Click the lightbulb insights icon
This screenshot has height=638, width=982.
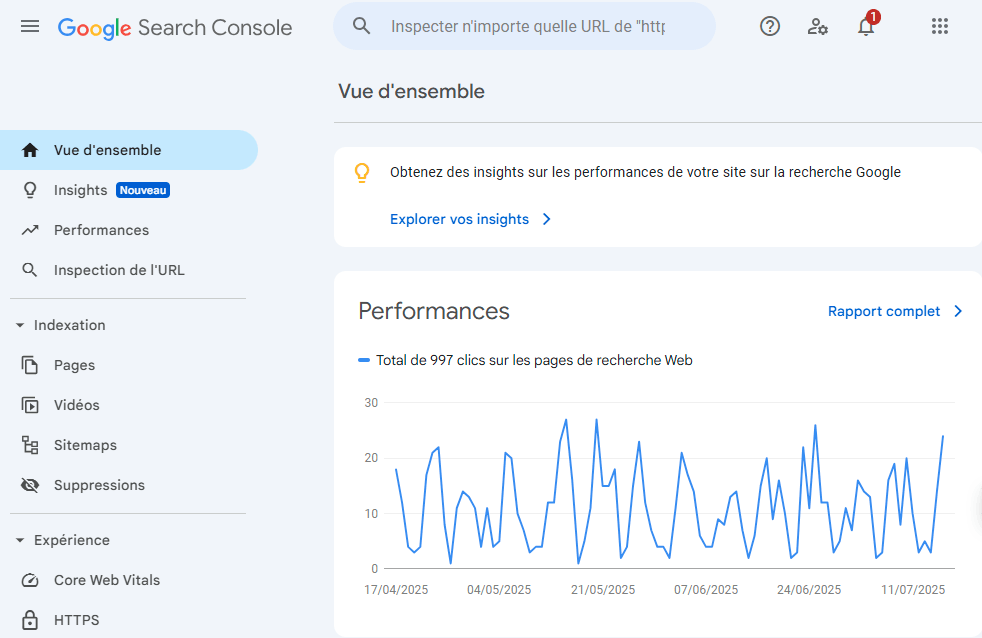[x=362, y=173]
